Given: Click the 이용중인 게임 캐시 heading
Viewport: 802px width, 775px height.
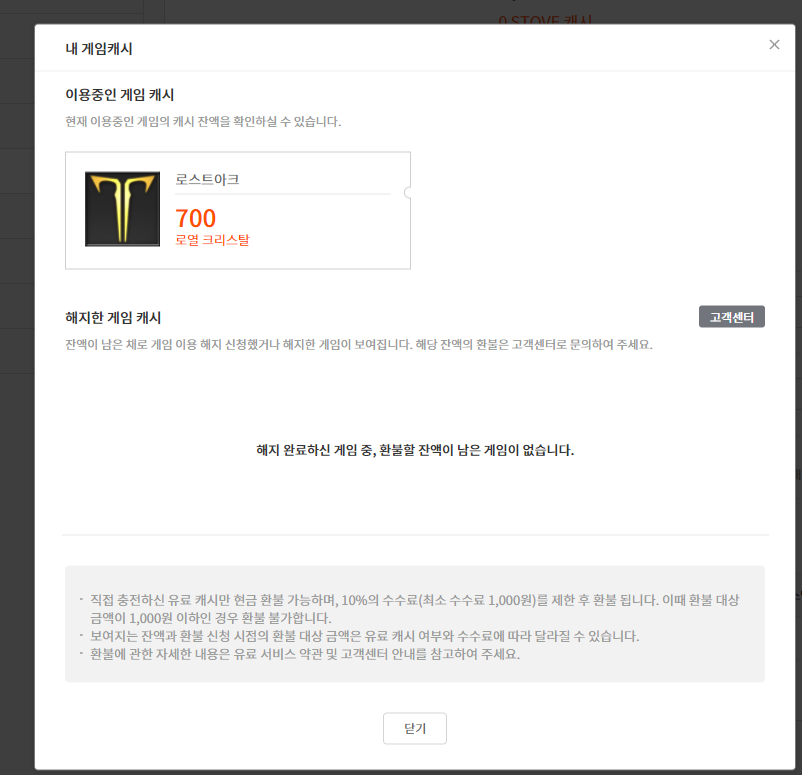Looking at the screenshot, I should pos(120,95).
